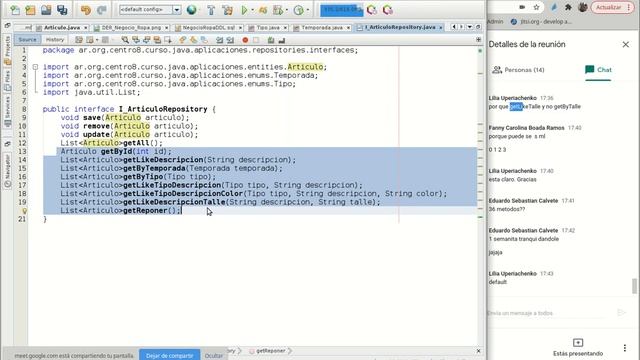Click the Shift Line Left icon
Viewport: 640px width, 360px height.
[220, 40]
